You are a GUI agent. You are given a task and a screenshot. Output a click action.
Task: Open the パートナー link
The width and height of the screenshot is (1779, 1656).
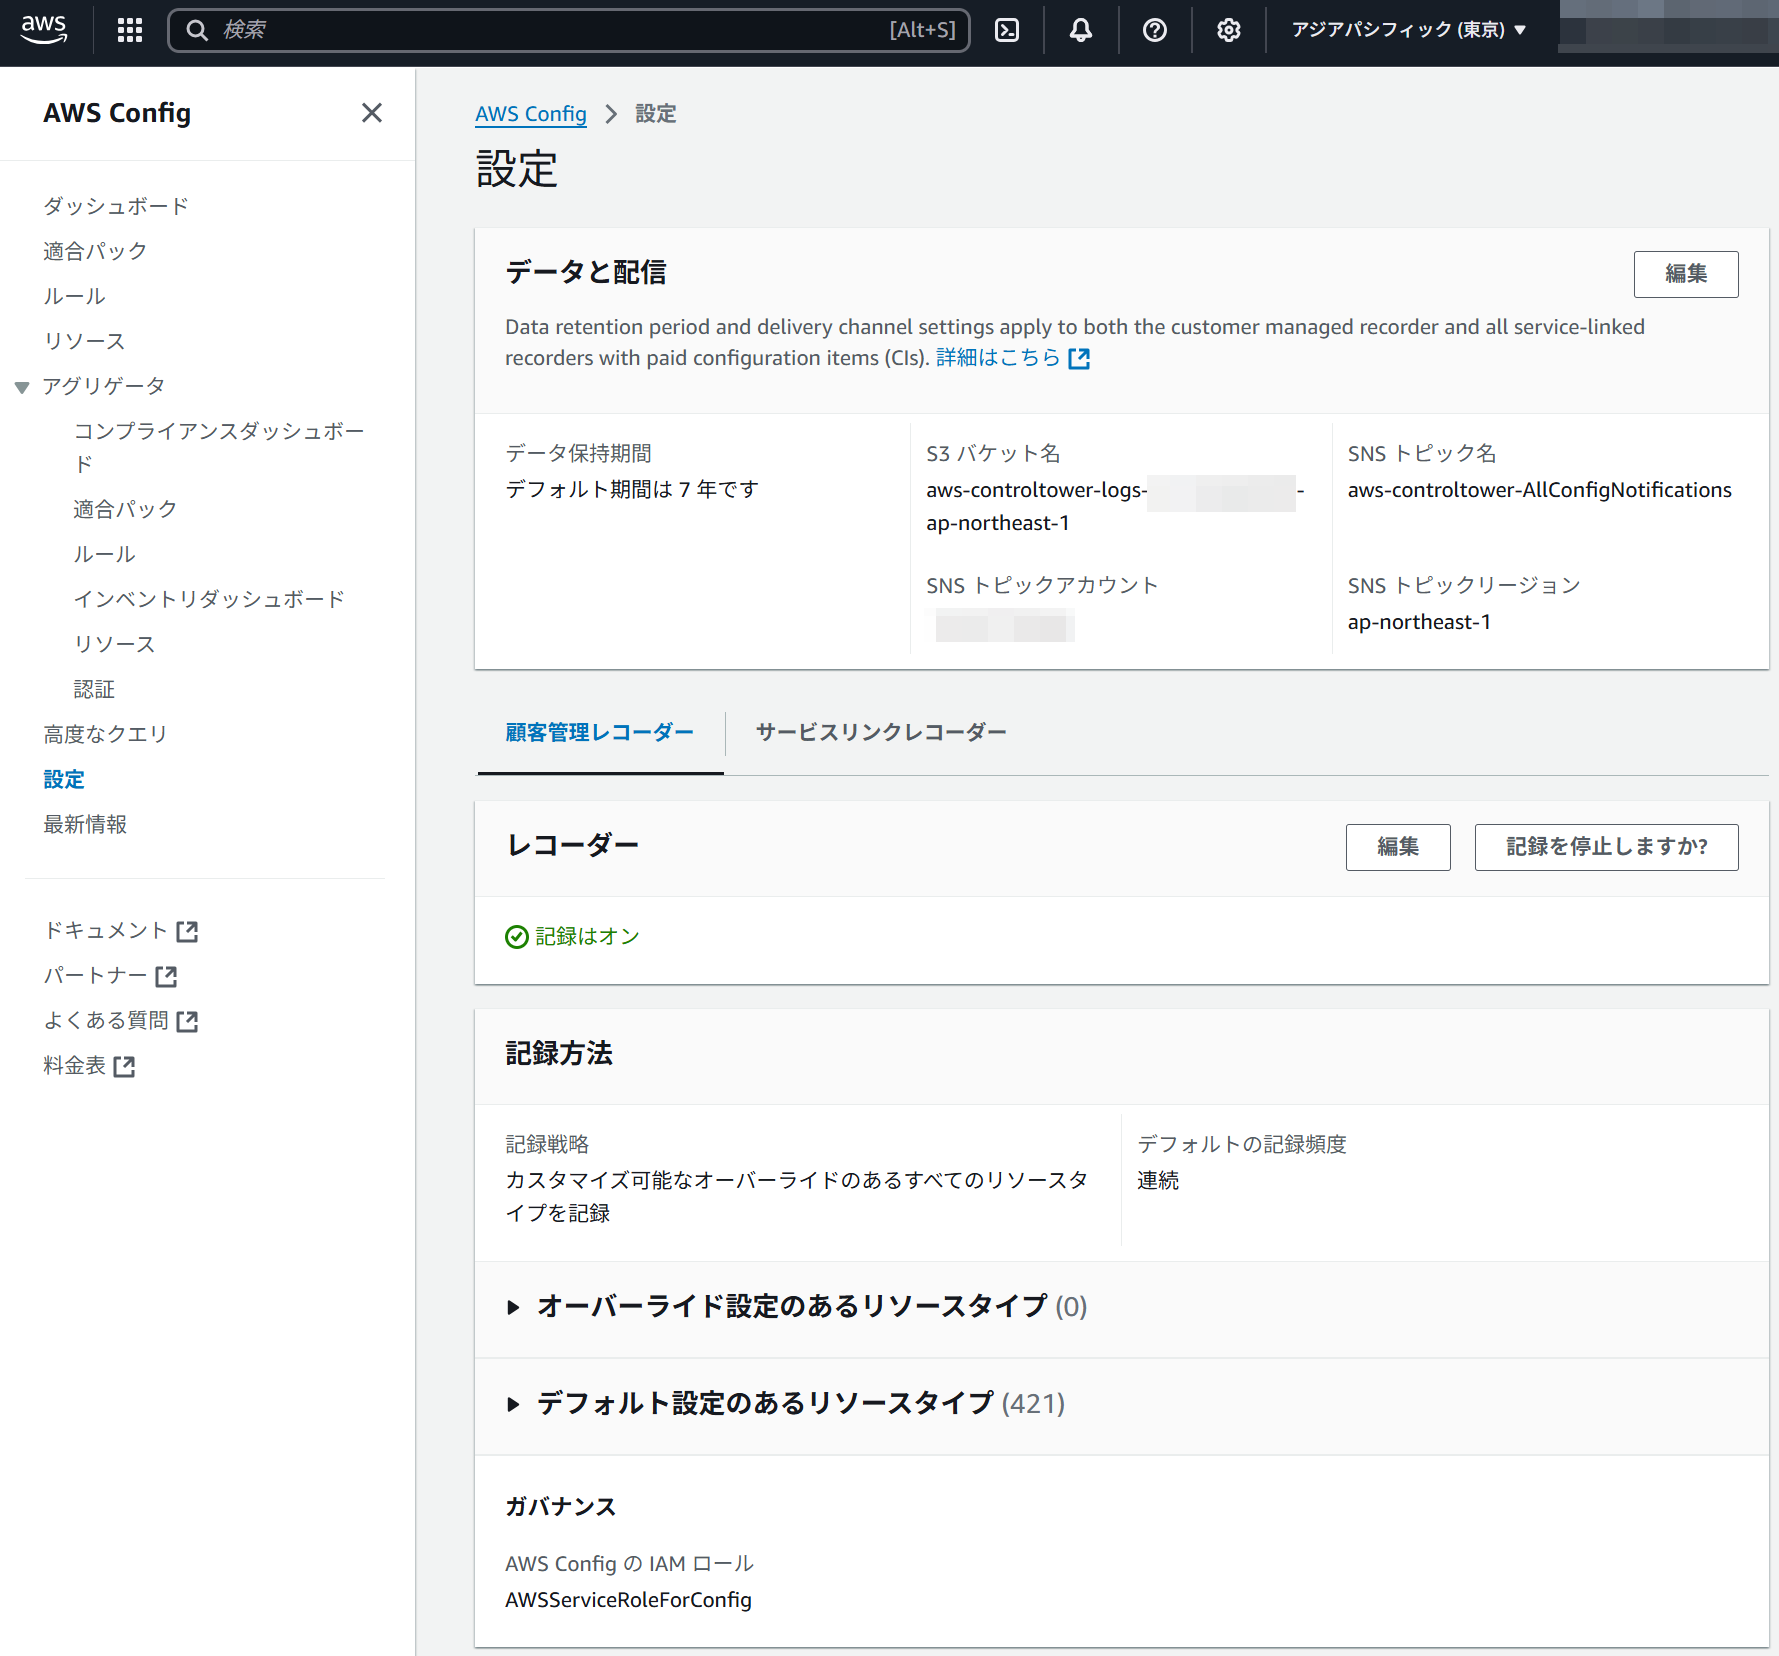coord(95,976)
